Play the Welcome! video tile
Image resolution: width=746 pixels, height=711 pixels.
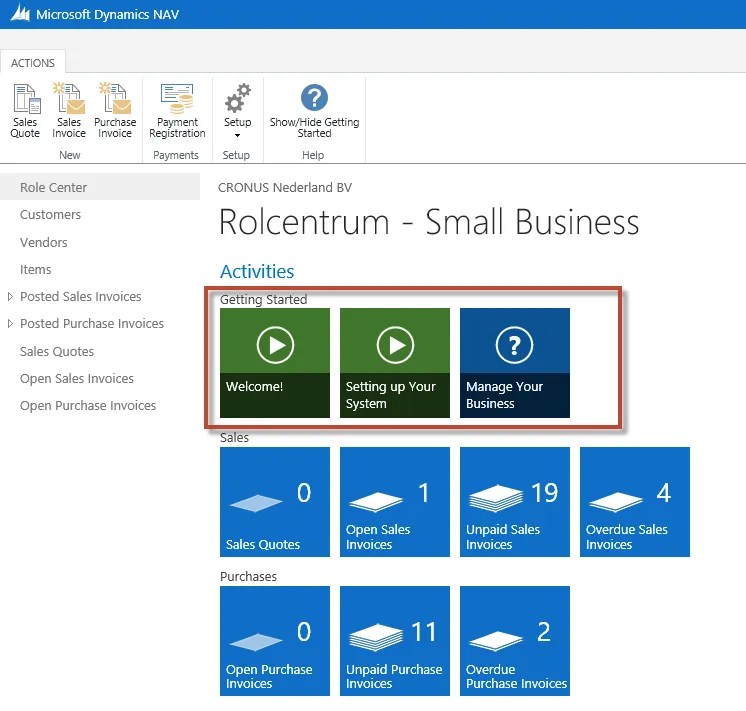click(275, 363)
